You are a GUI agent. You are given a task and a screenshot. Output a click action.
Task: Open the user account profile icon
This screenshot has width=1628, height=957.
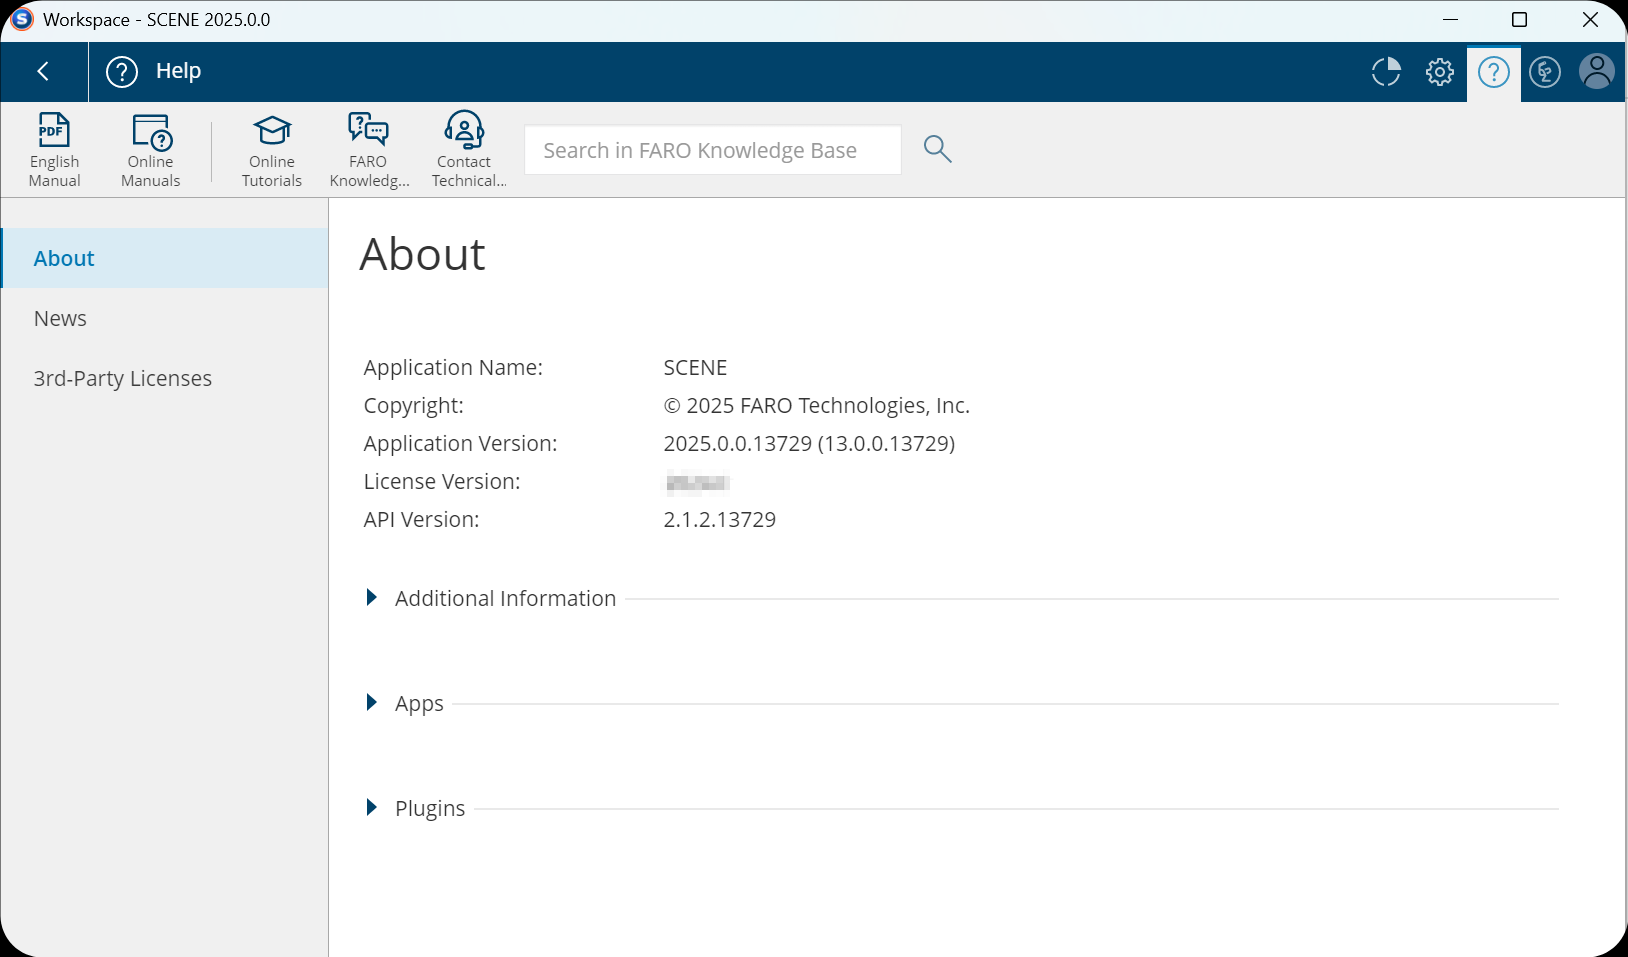1597,72
